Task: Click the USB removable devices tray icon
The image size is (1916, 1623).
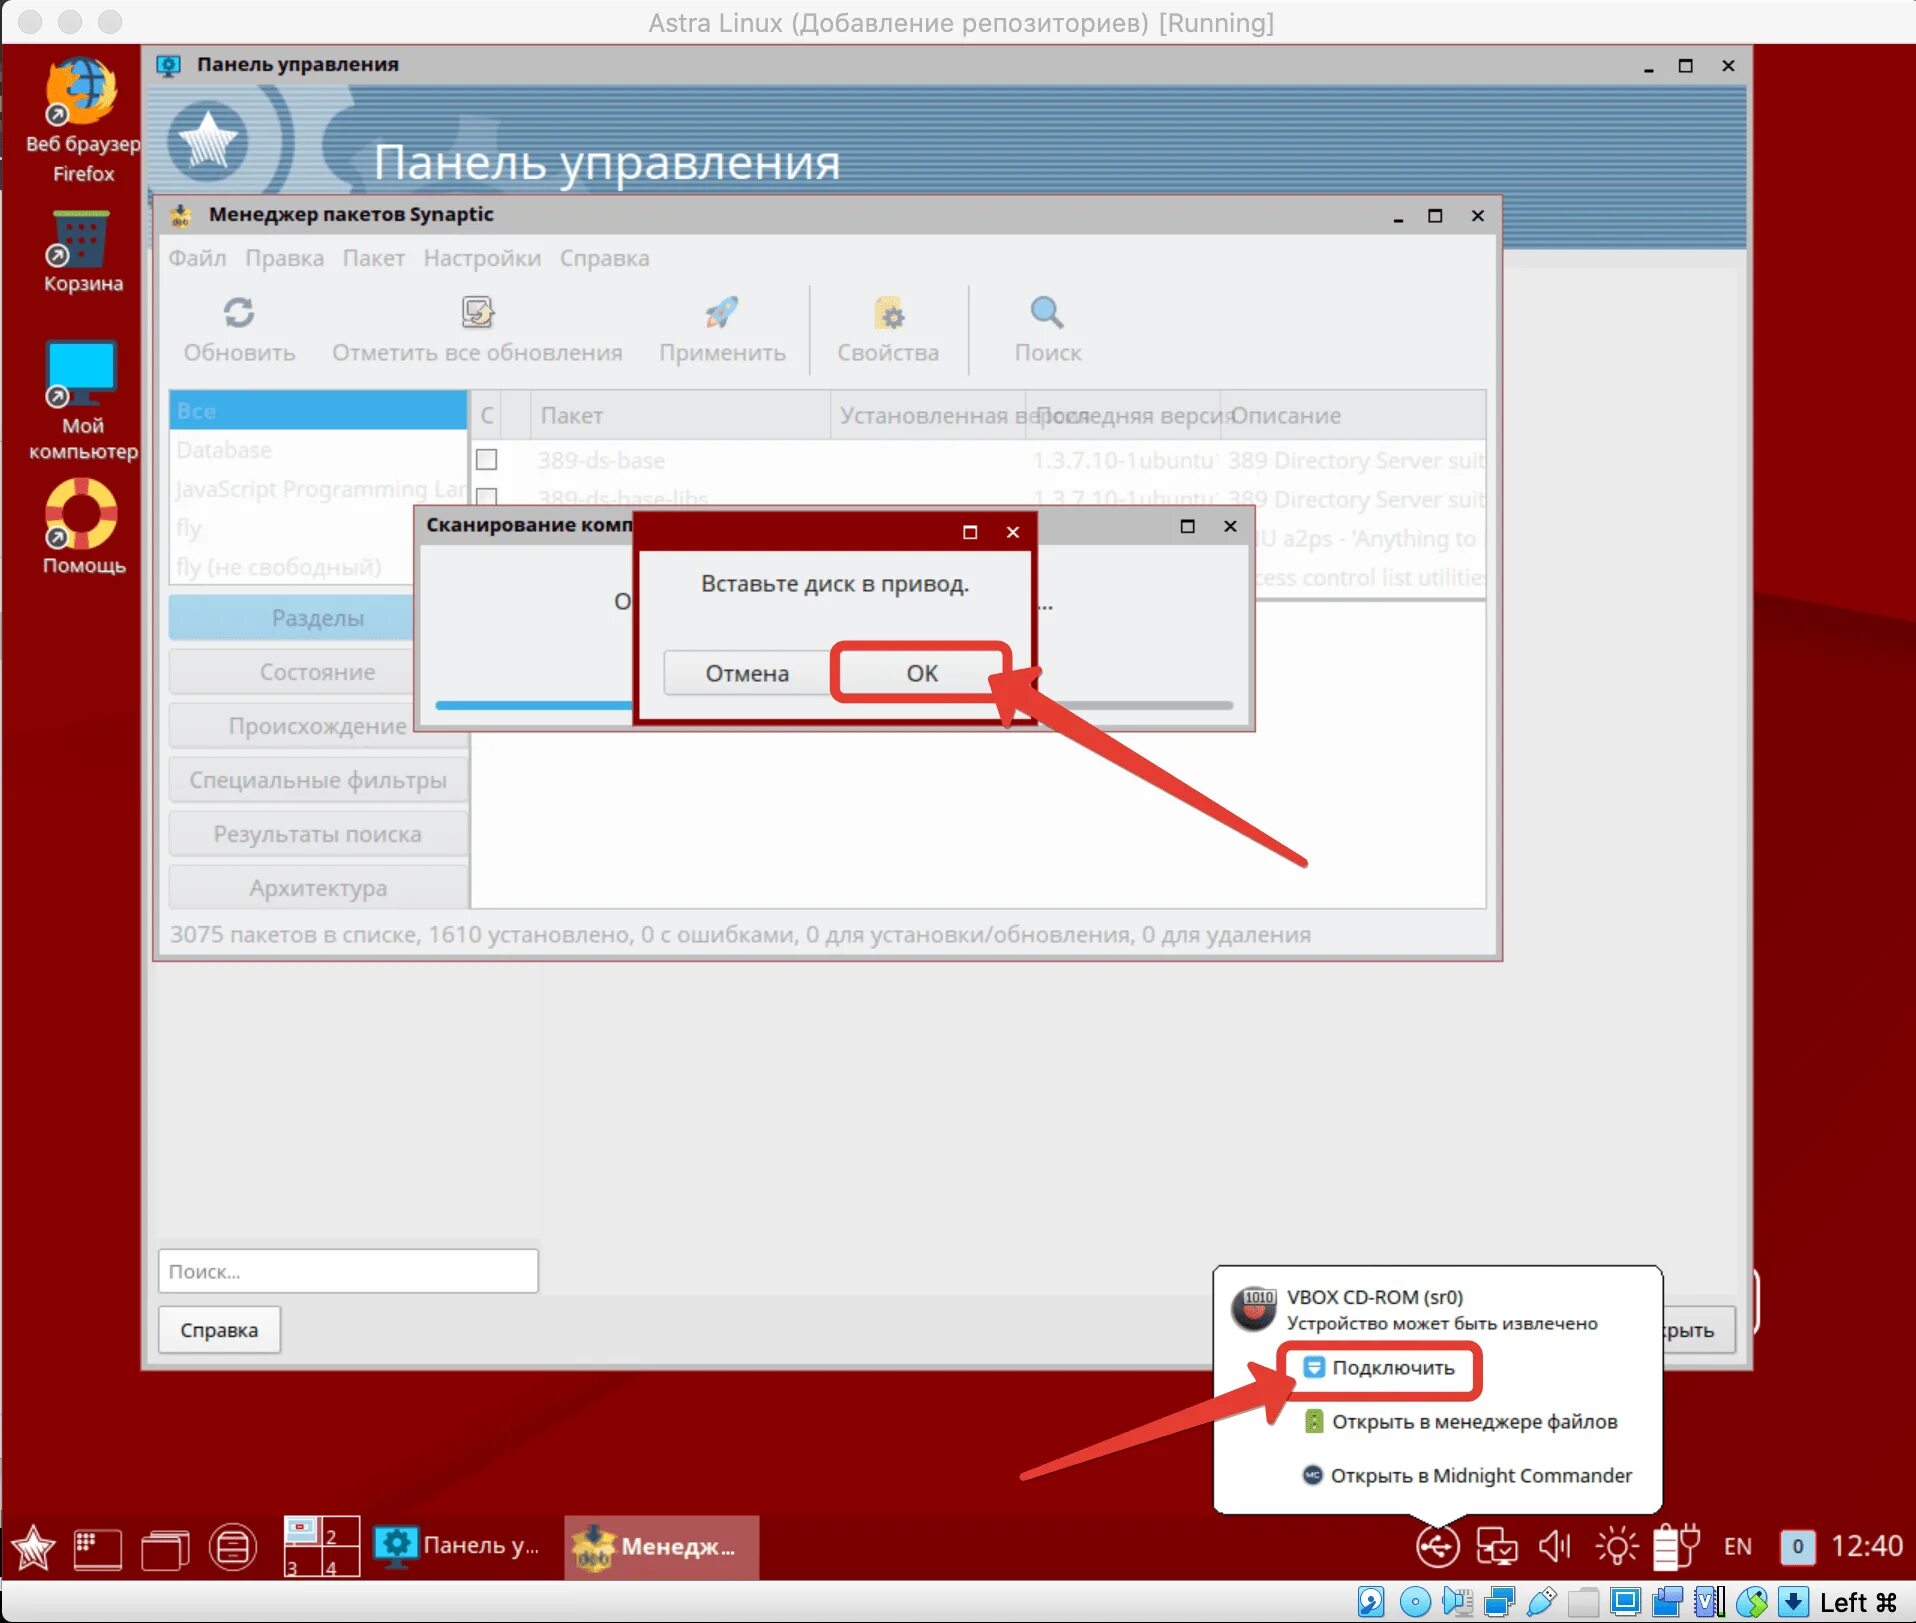Action: (x=1438, y=1546)
